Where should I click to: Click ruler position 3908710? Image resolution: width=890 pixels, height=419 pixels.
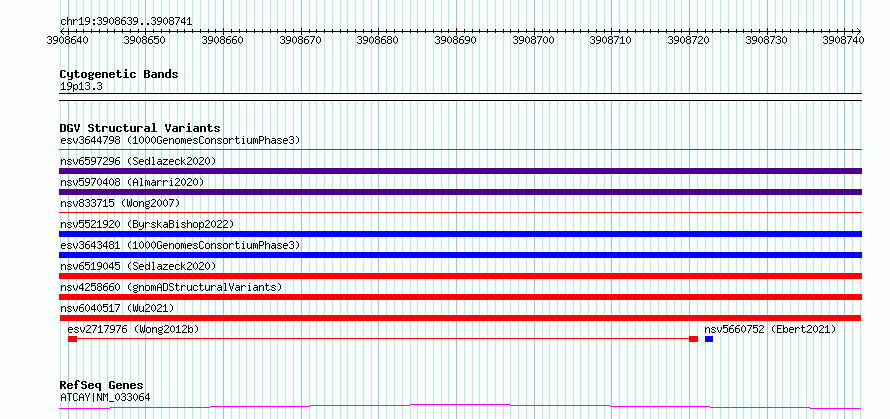(611, 40)
